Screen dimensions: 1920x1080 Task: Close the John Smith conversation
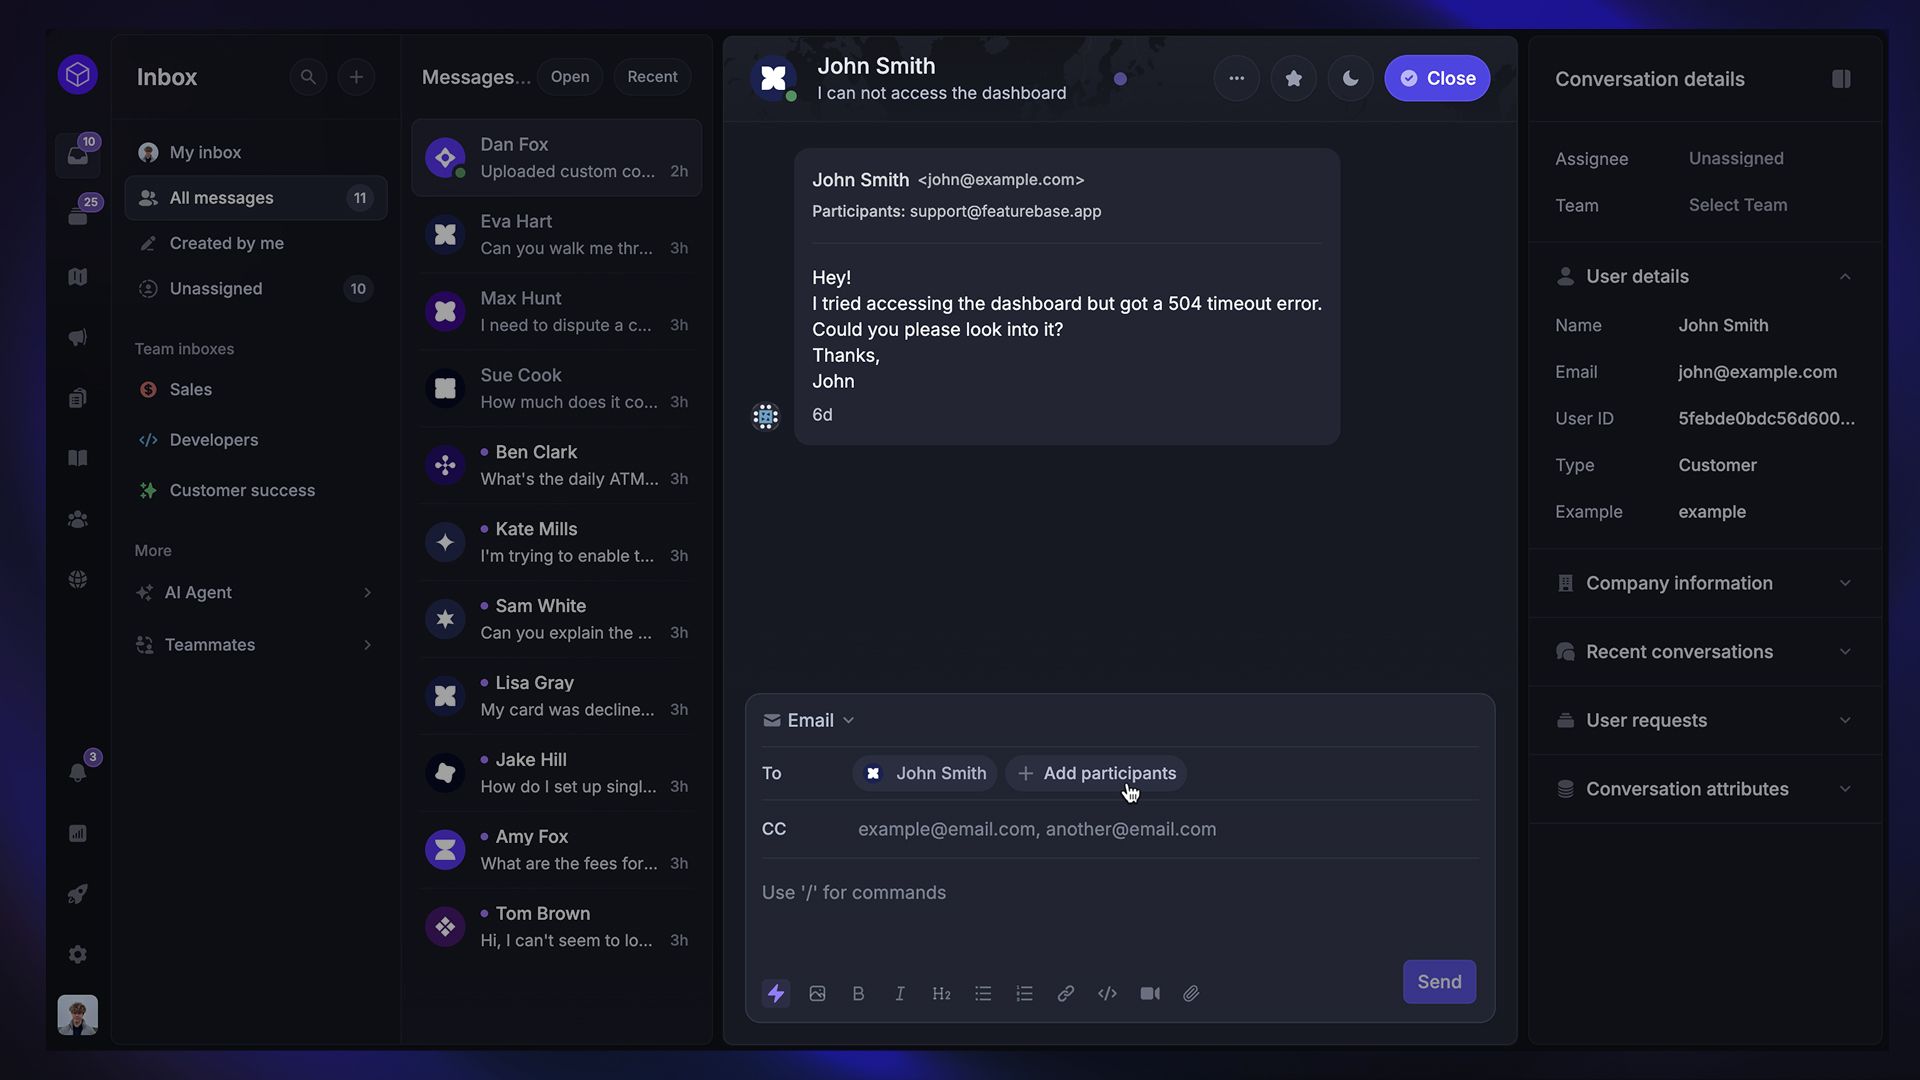point(1437,78)
